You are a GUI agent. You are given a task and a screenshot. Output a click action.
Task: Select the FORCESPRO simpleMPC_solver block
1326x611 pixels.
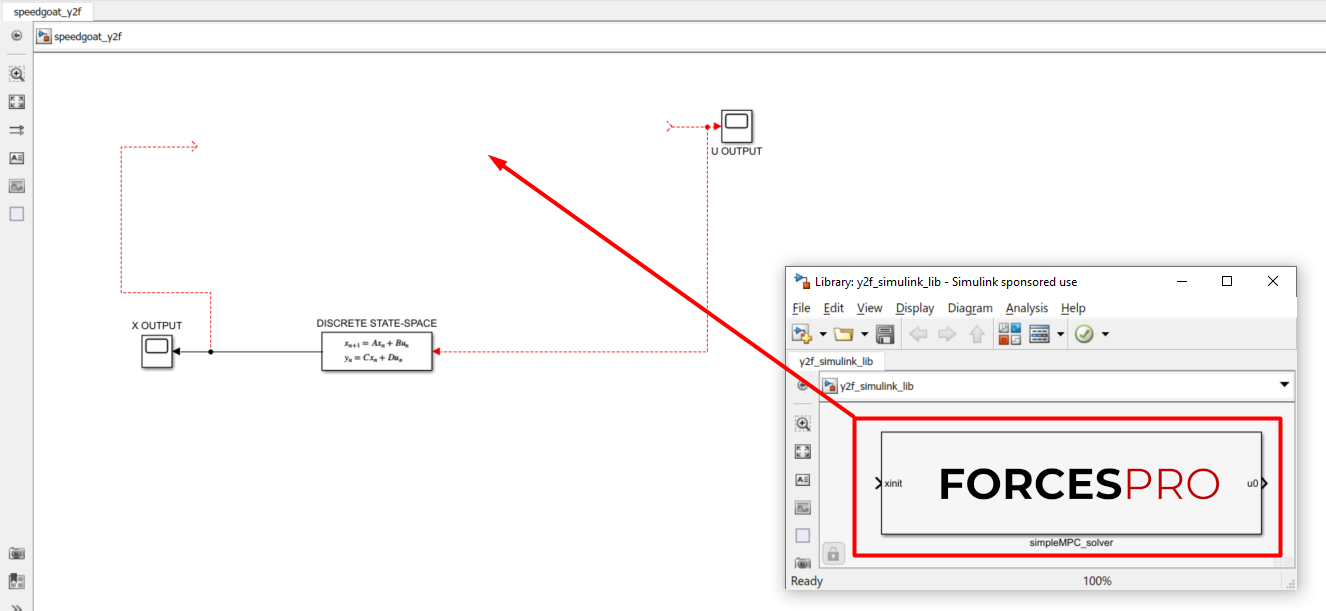tap(1070, 484)
